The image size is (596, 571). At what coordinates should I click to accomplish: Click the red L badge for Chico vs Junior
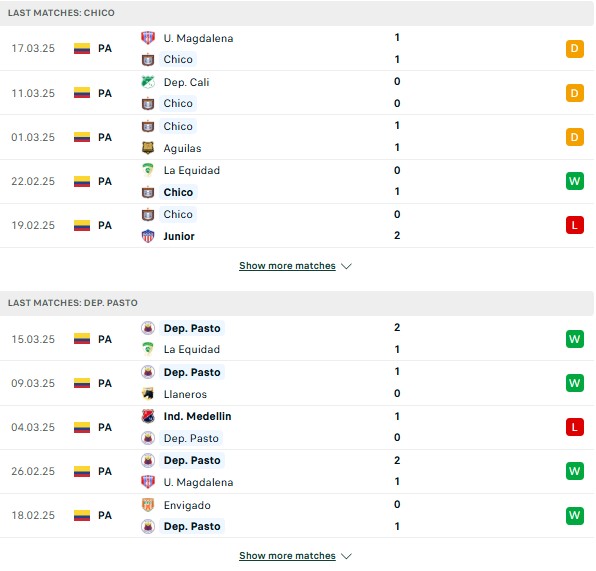[574, 225]
